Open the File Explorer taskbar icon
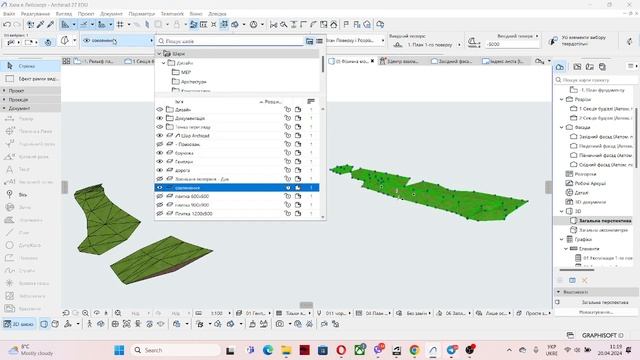Viewport: 640px width, 360px height. point(286,350)
